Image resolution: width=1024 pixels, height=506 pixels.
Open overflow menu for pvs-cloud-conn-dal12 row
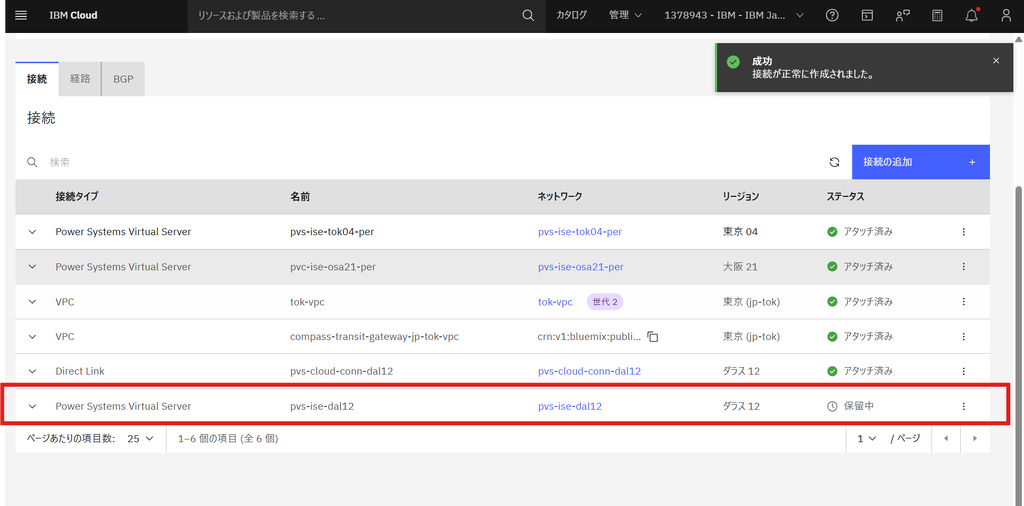pyautogui.click(x=963, y=371)
